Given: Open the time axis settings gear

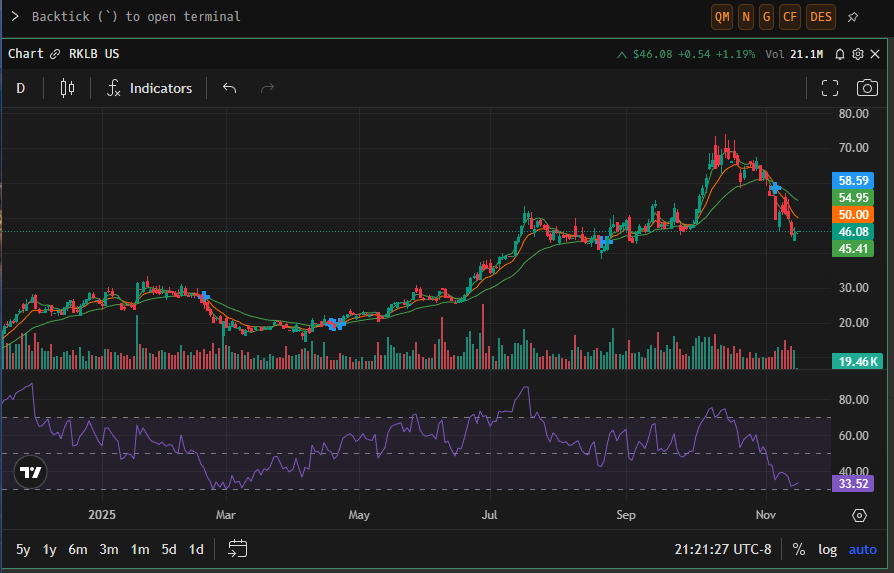Looking at the screenshot, I should (859, 515).
